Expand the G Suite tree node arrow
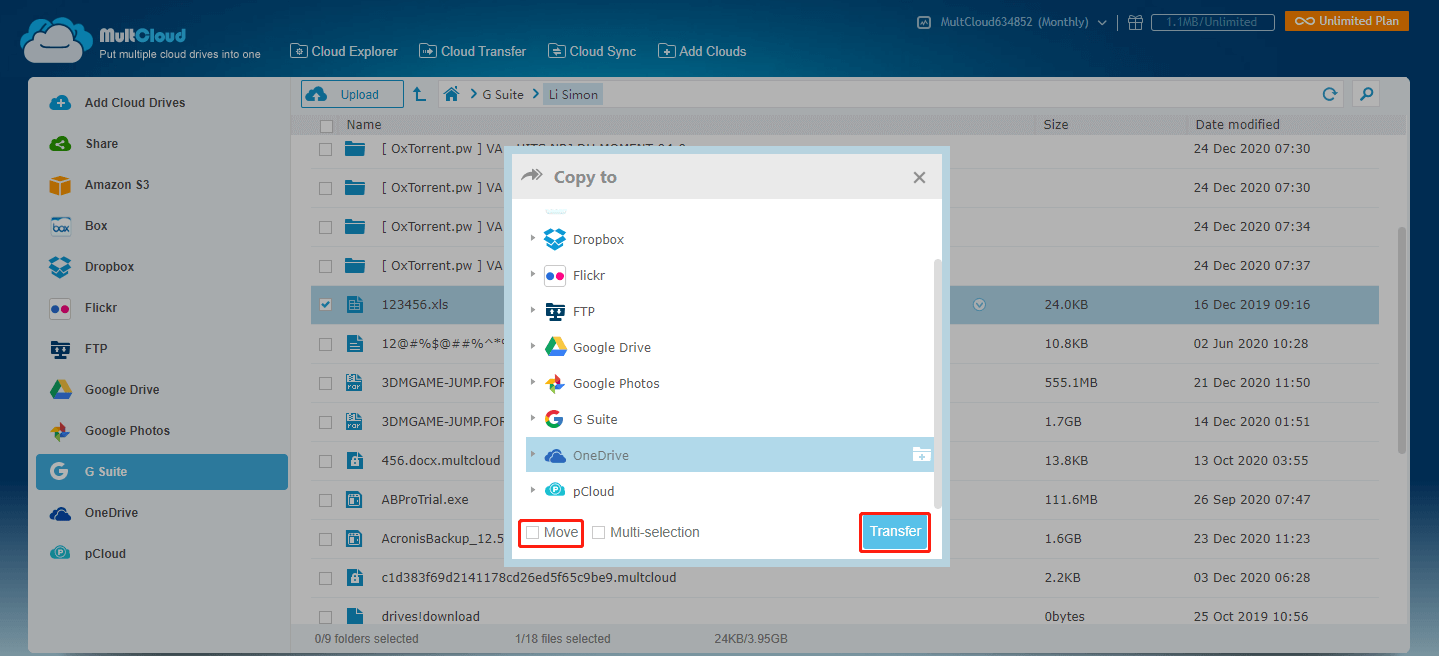1439x656 pixels. point(533,419)
